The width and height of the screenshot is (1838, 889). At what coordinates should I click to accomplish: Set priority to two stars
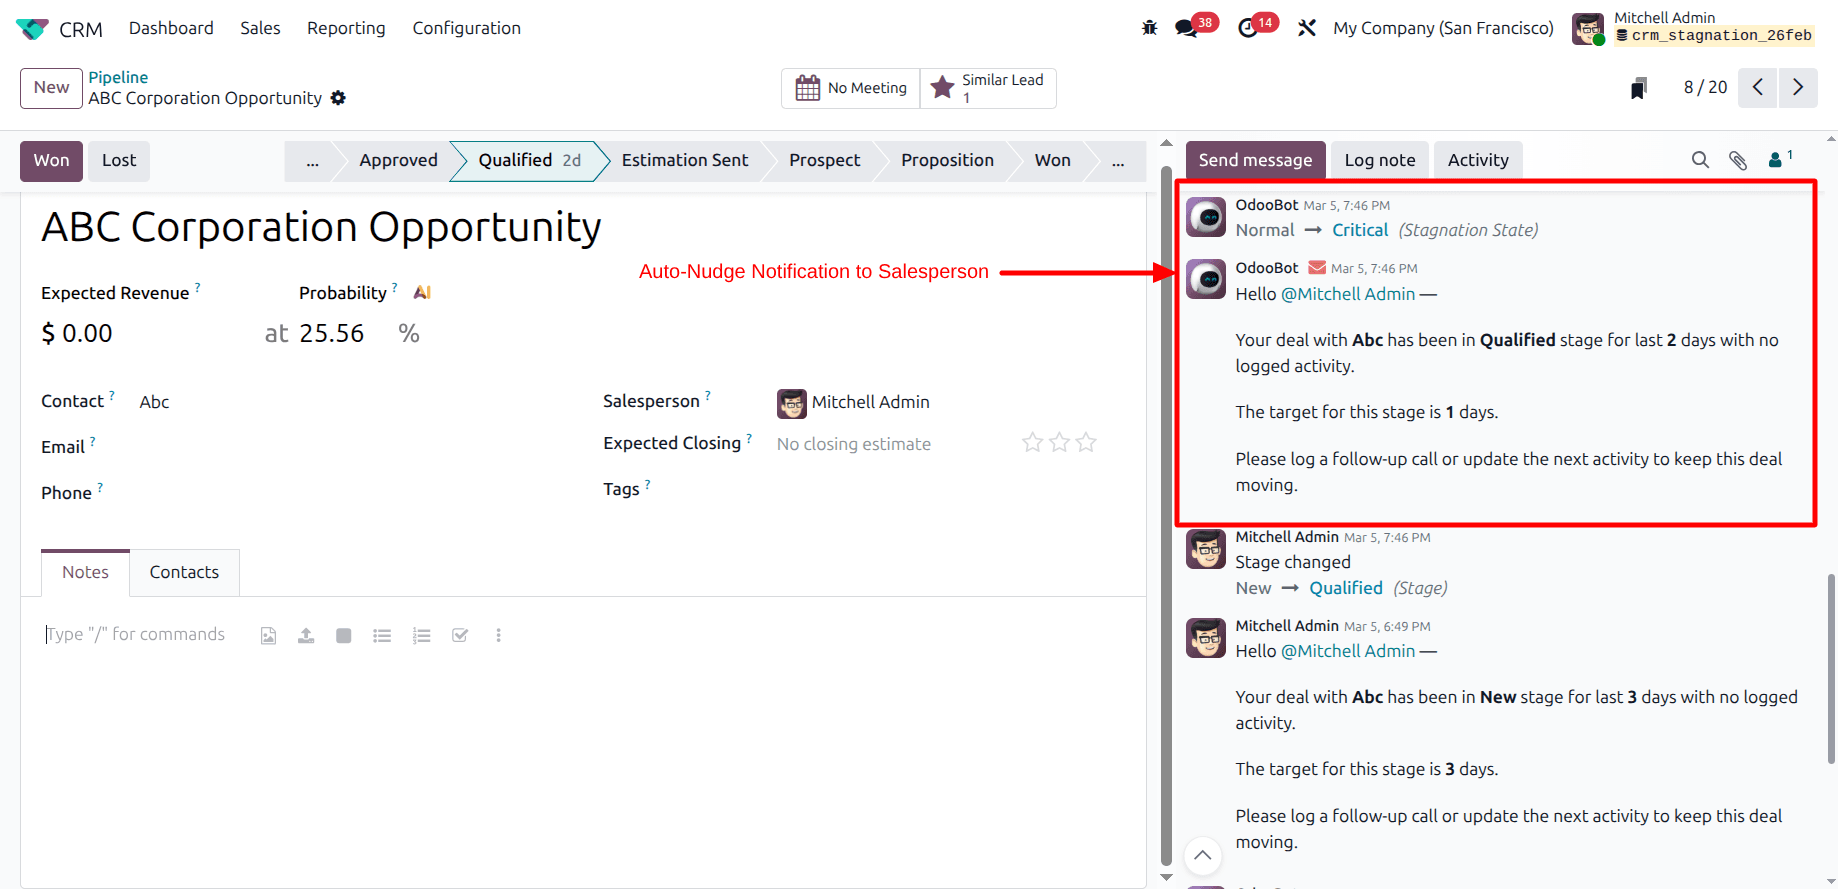tap(1059, 442)
